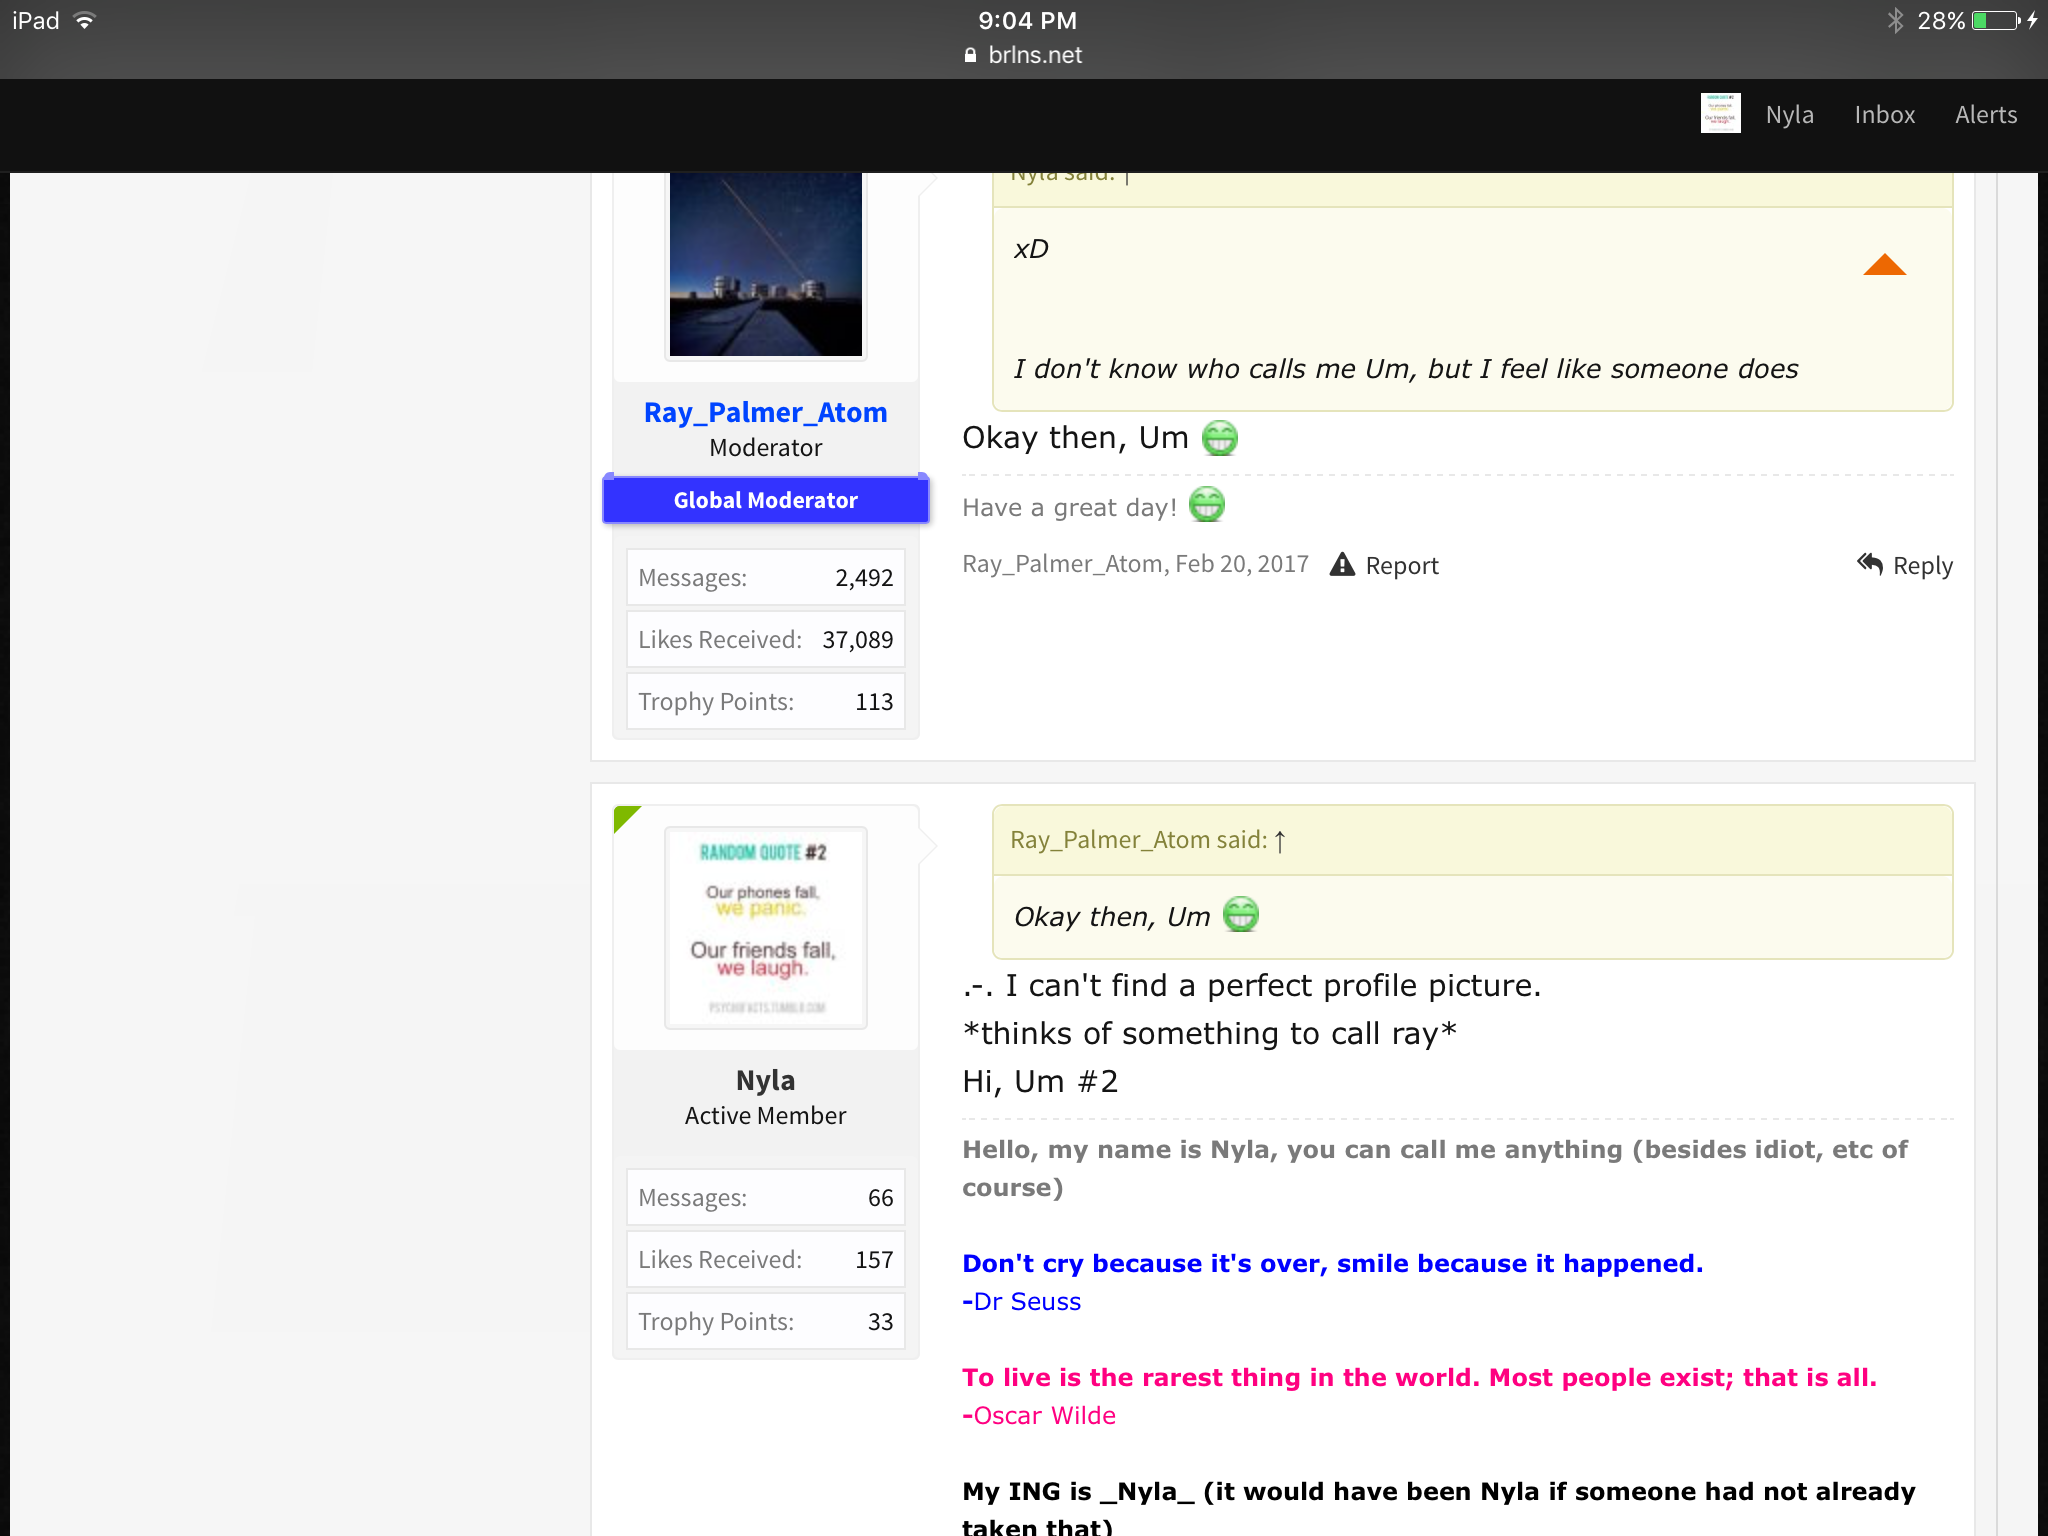Click the grinning emoji after 'Okay then, Um' post

click(1219, 438)
